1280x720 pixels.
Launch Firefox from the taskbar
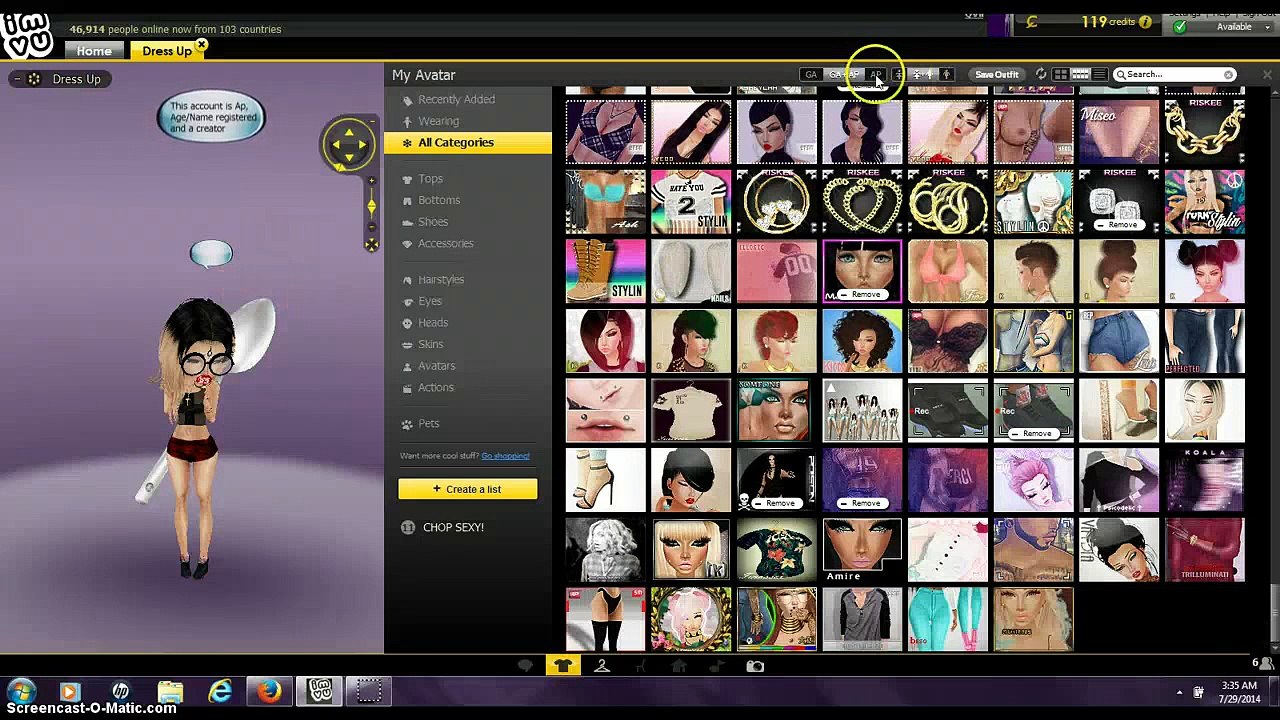tap(269, 691)
